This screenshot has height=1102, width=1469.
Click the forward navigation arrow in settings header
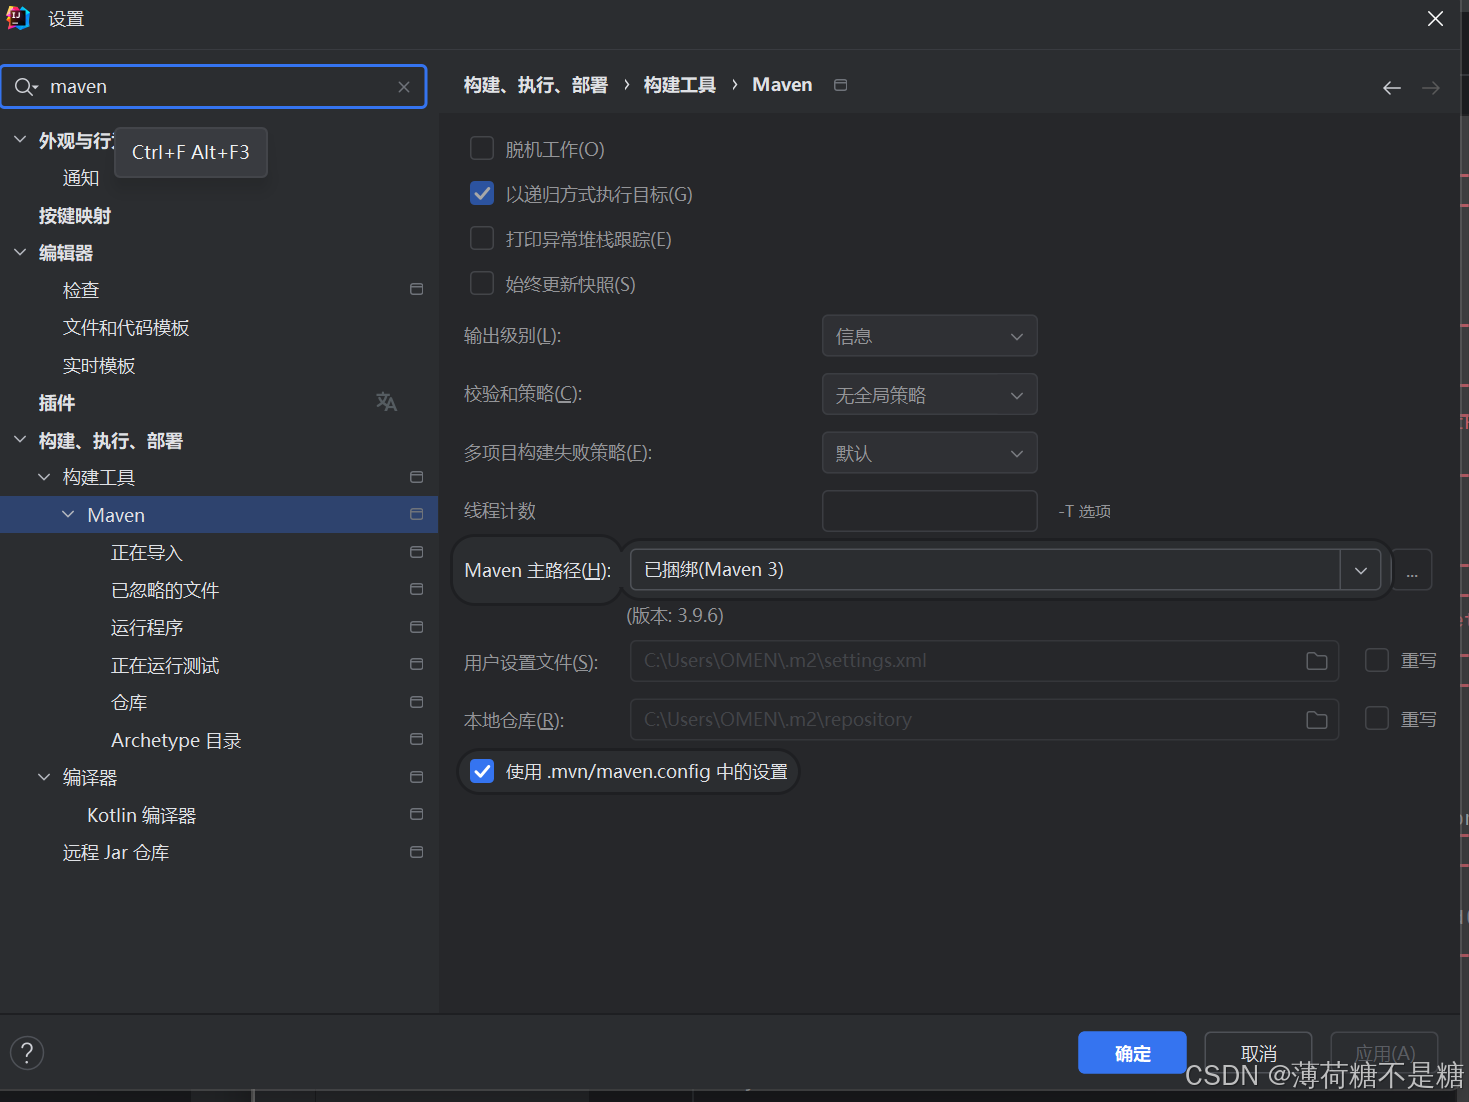pos(1430,87)
